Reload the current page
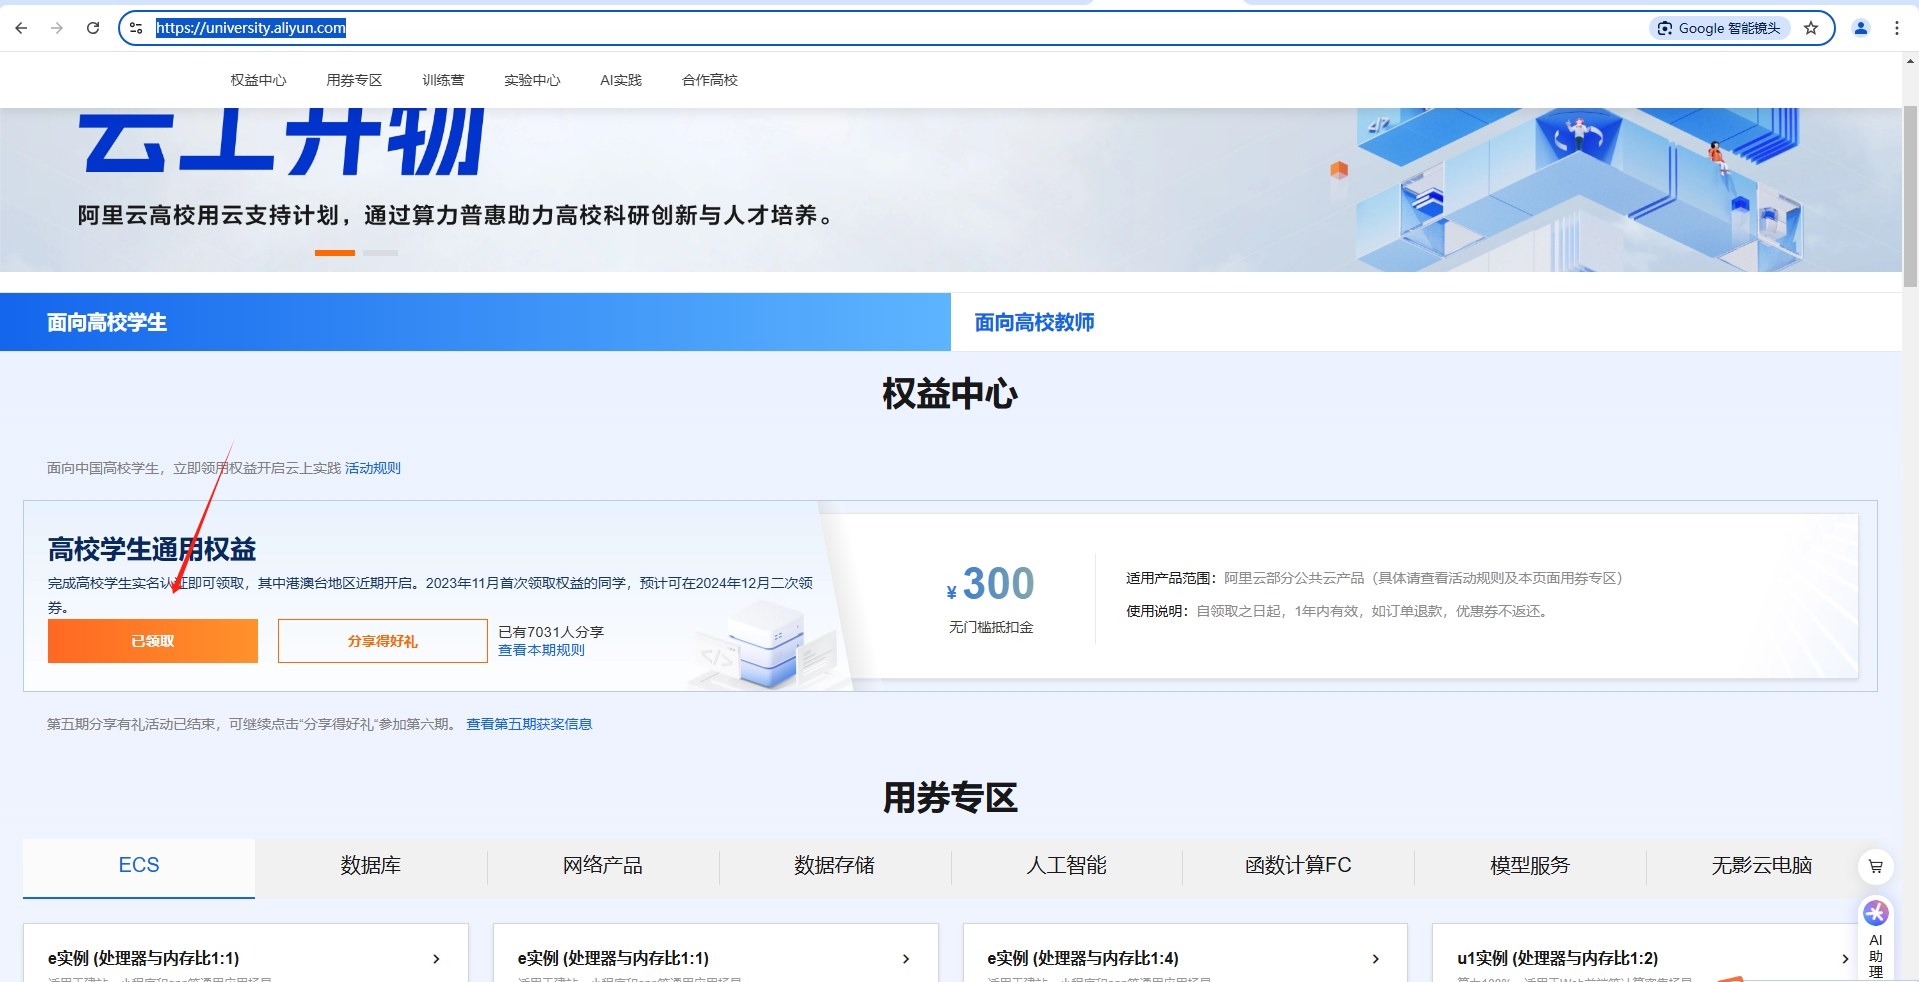The width and height of the screenshot is (1919, 982). click(x=93, y=28)
